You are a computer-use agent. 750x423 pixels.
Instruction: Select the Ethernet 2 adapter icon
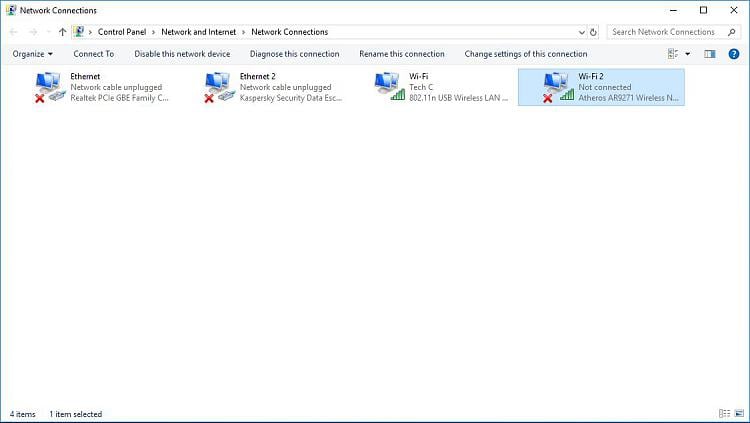pos(220,87)
